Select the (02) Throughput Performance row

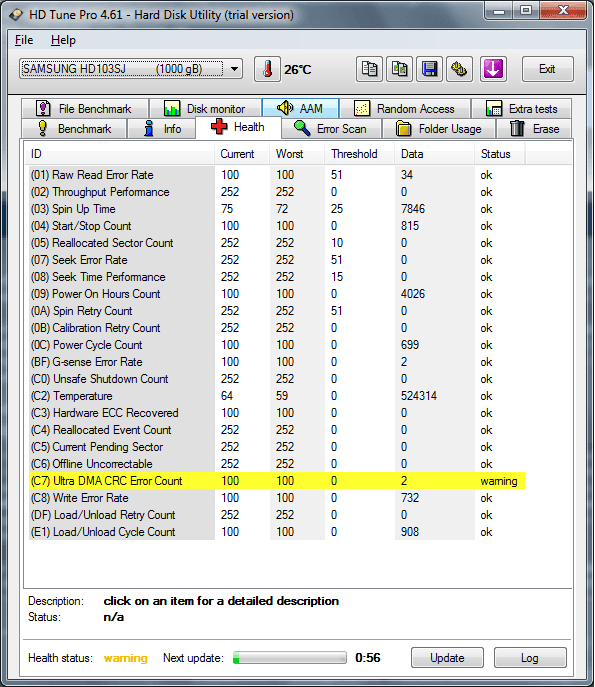pos(277,192)
